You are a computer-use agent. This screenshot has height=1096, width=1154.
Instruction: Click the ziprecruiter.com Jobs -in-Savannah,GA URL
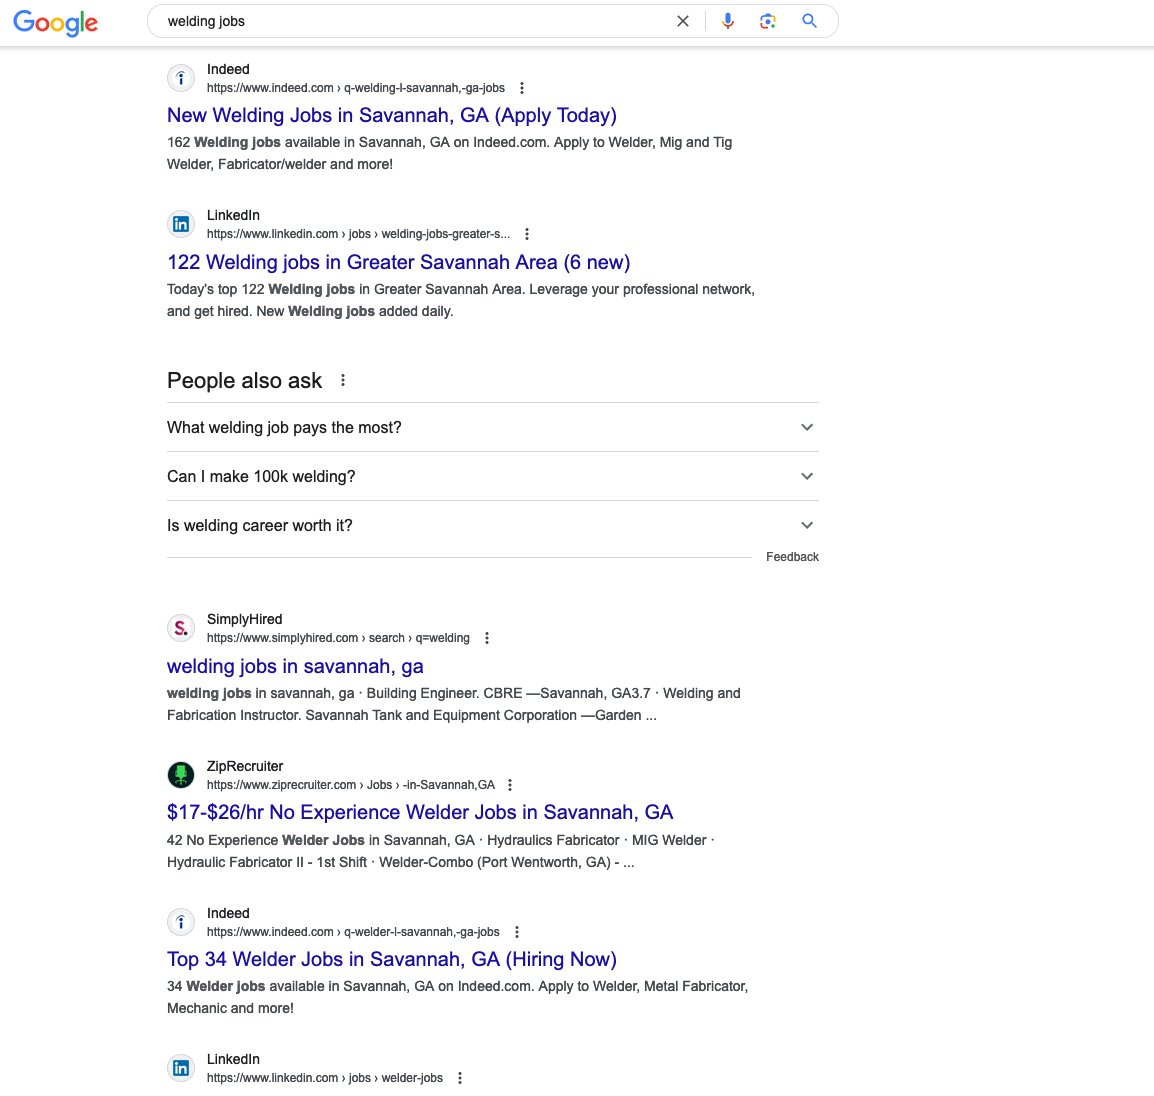pyautogui.click(x=350, y=785)
